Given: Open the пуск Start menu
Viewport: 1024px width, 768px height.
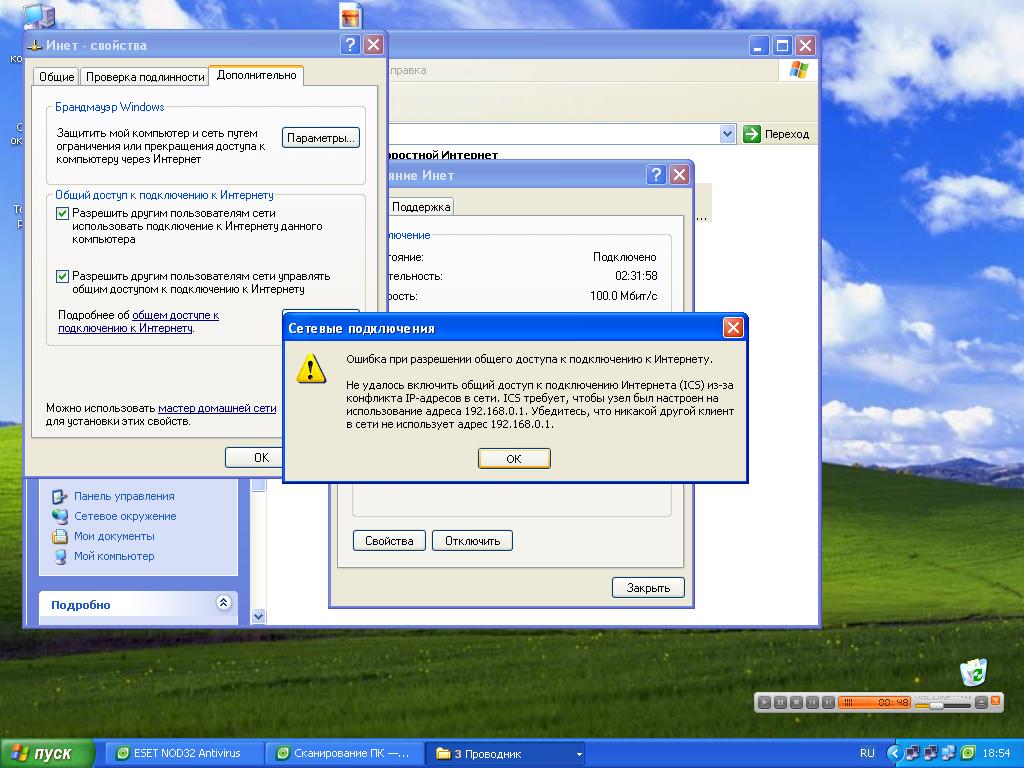Looking at the screenshot, I should [x=46, y=753].
